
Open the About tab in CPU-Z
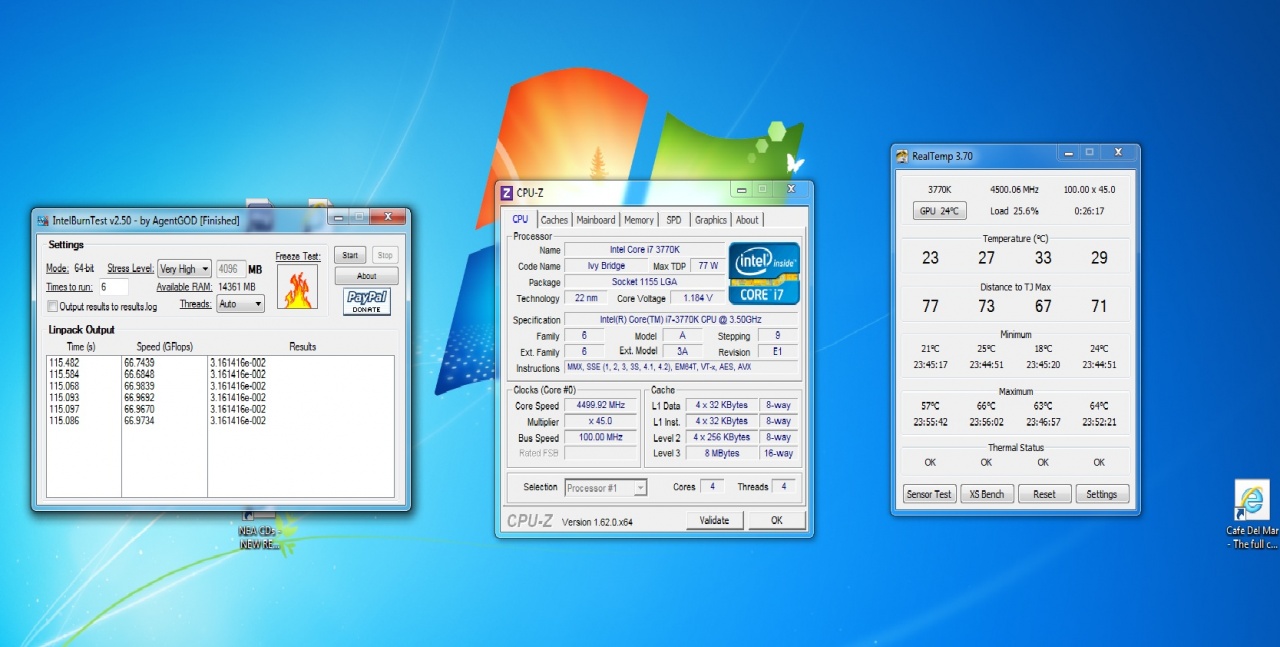(x=748, y=220)
